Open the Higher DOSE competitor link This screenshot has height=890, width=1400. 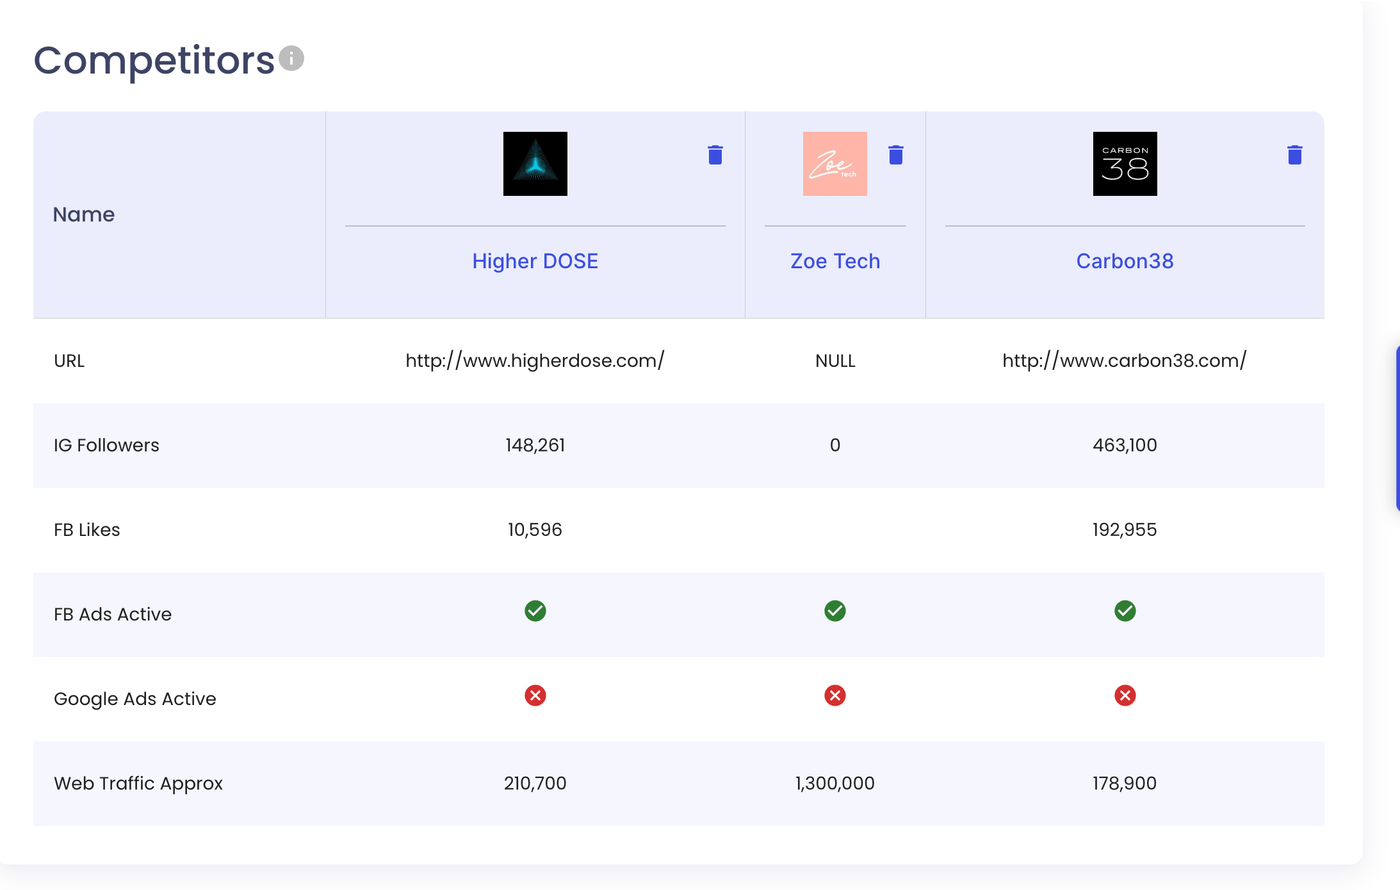(535, 261)
